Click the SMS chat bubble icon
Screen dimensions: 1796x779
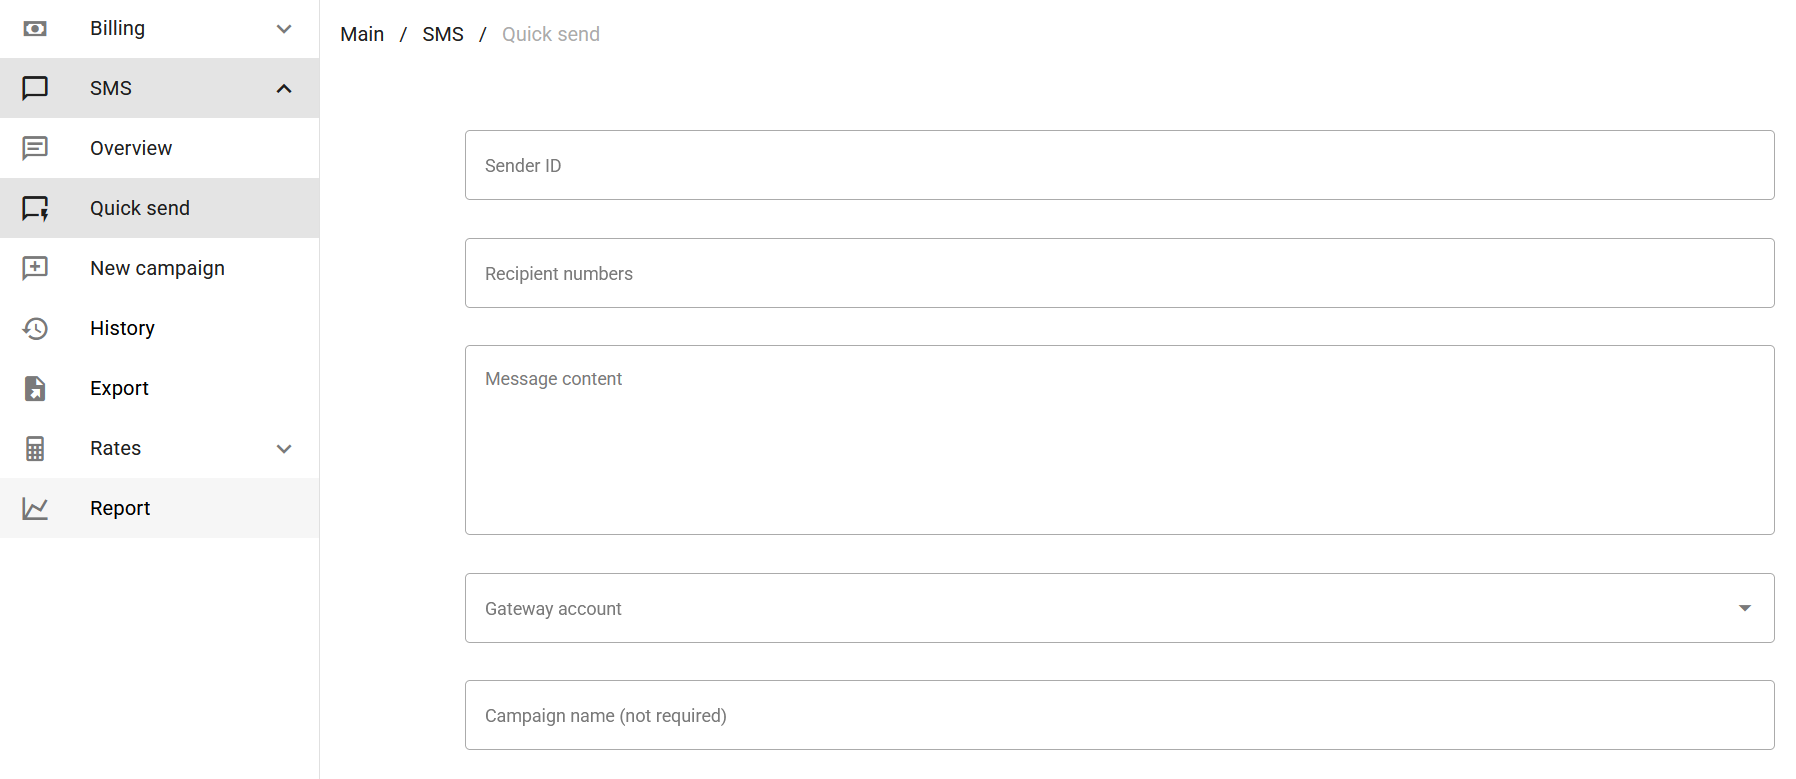pos(35,88)
